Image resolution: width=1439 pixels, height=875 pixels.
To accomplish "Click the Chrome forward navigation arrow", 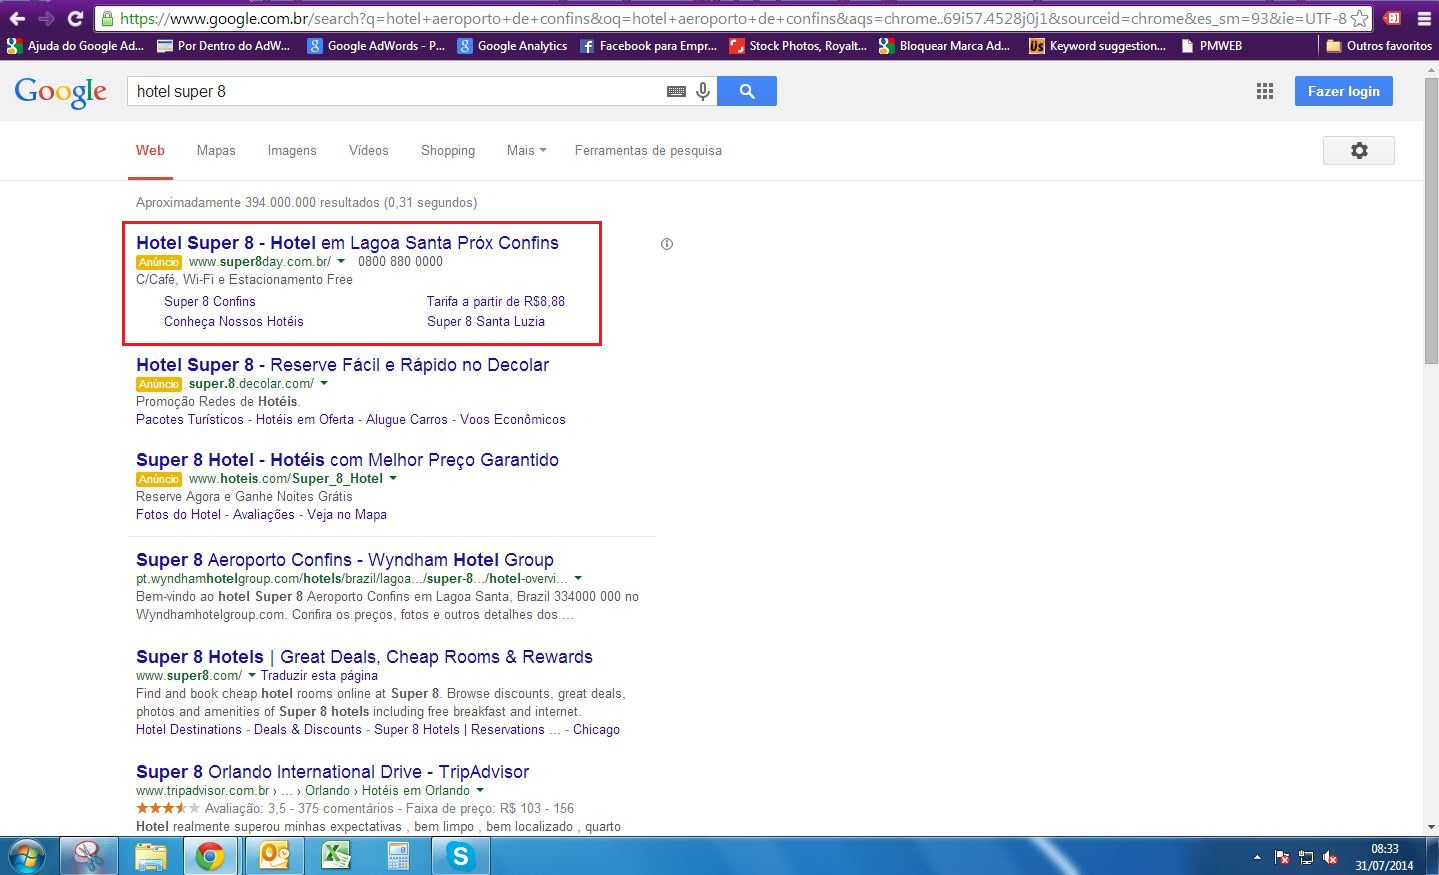I will [x=46, y=18].
